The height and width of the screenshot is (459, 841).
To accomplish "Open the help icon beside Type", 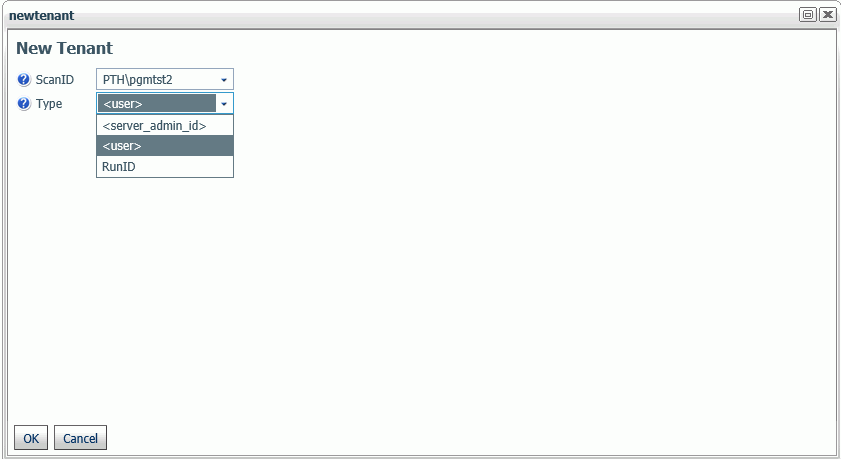I will [x=24, y=103].
